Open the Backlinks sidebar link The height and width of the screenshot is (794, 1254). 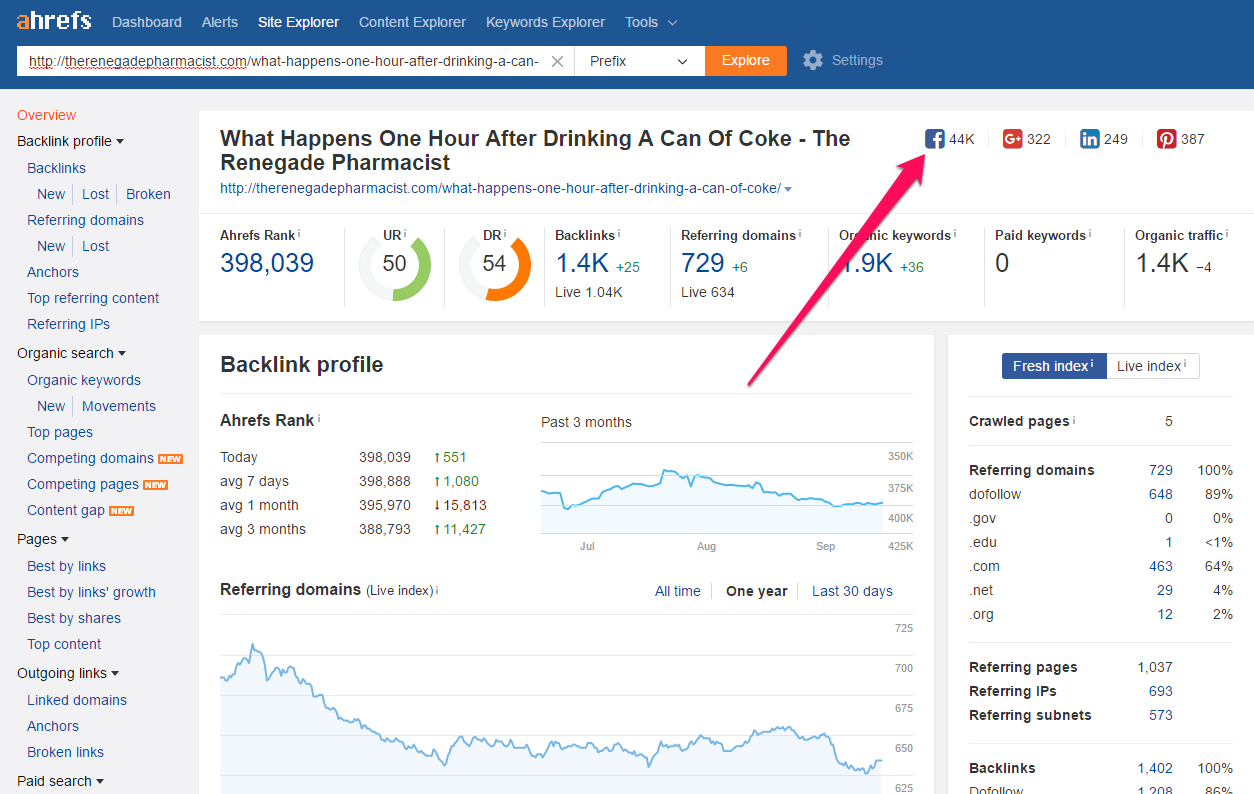tap(56, 168)
